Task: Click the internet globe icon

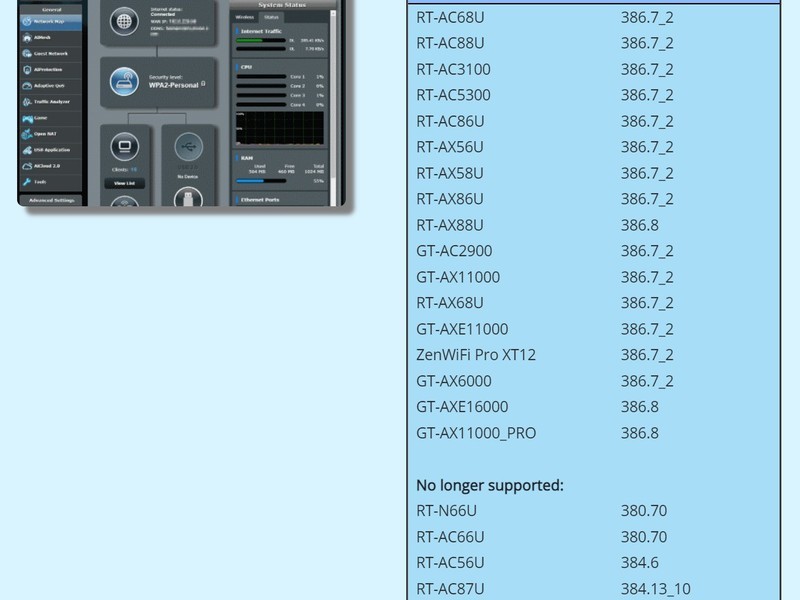Action: 124,21
